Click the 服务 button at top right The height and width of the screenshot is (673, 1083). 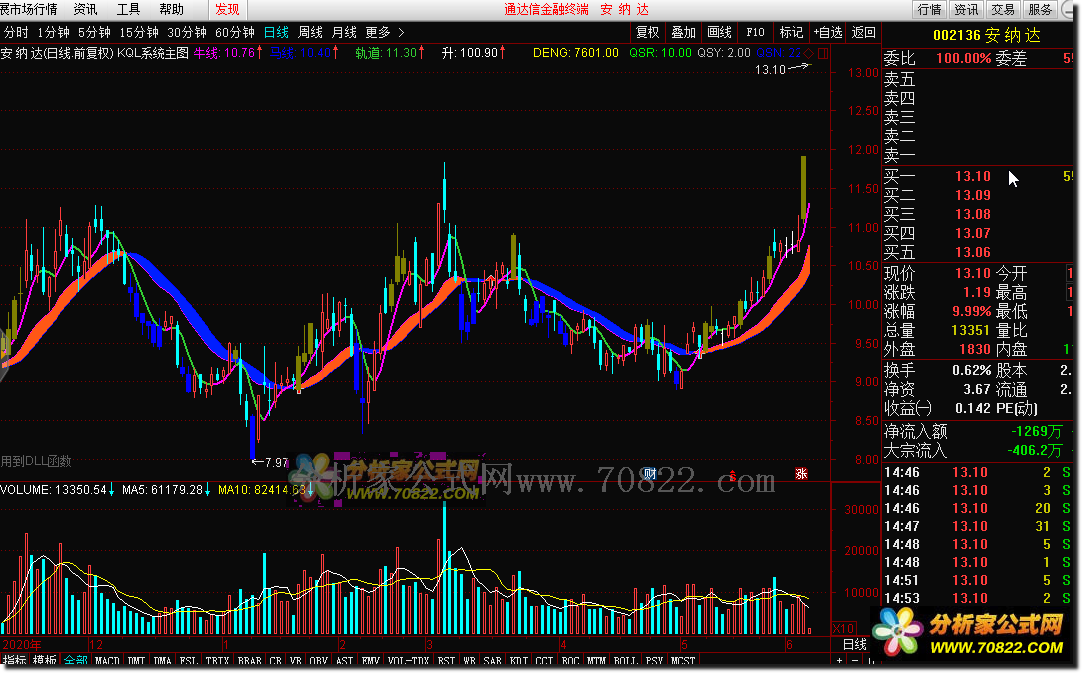[1039, 9]
